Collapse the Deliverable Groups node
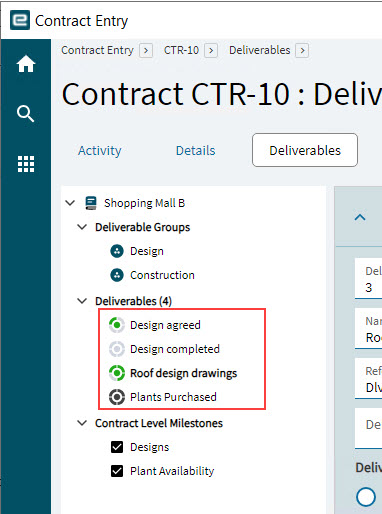The image size is (382, 514). coord(82,227)
